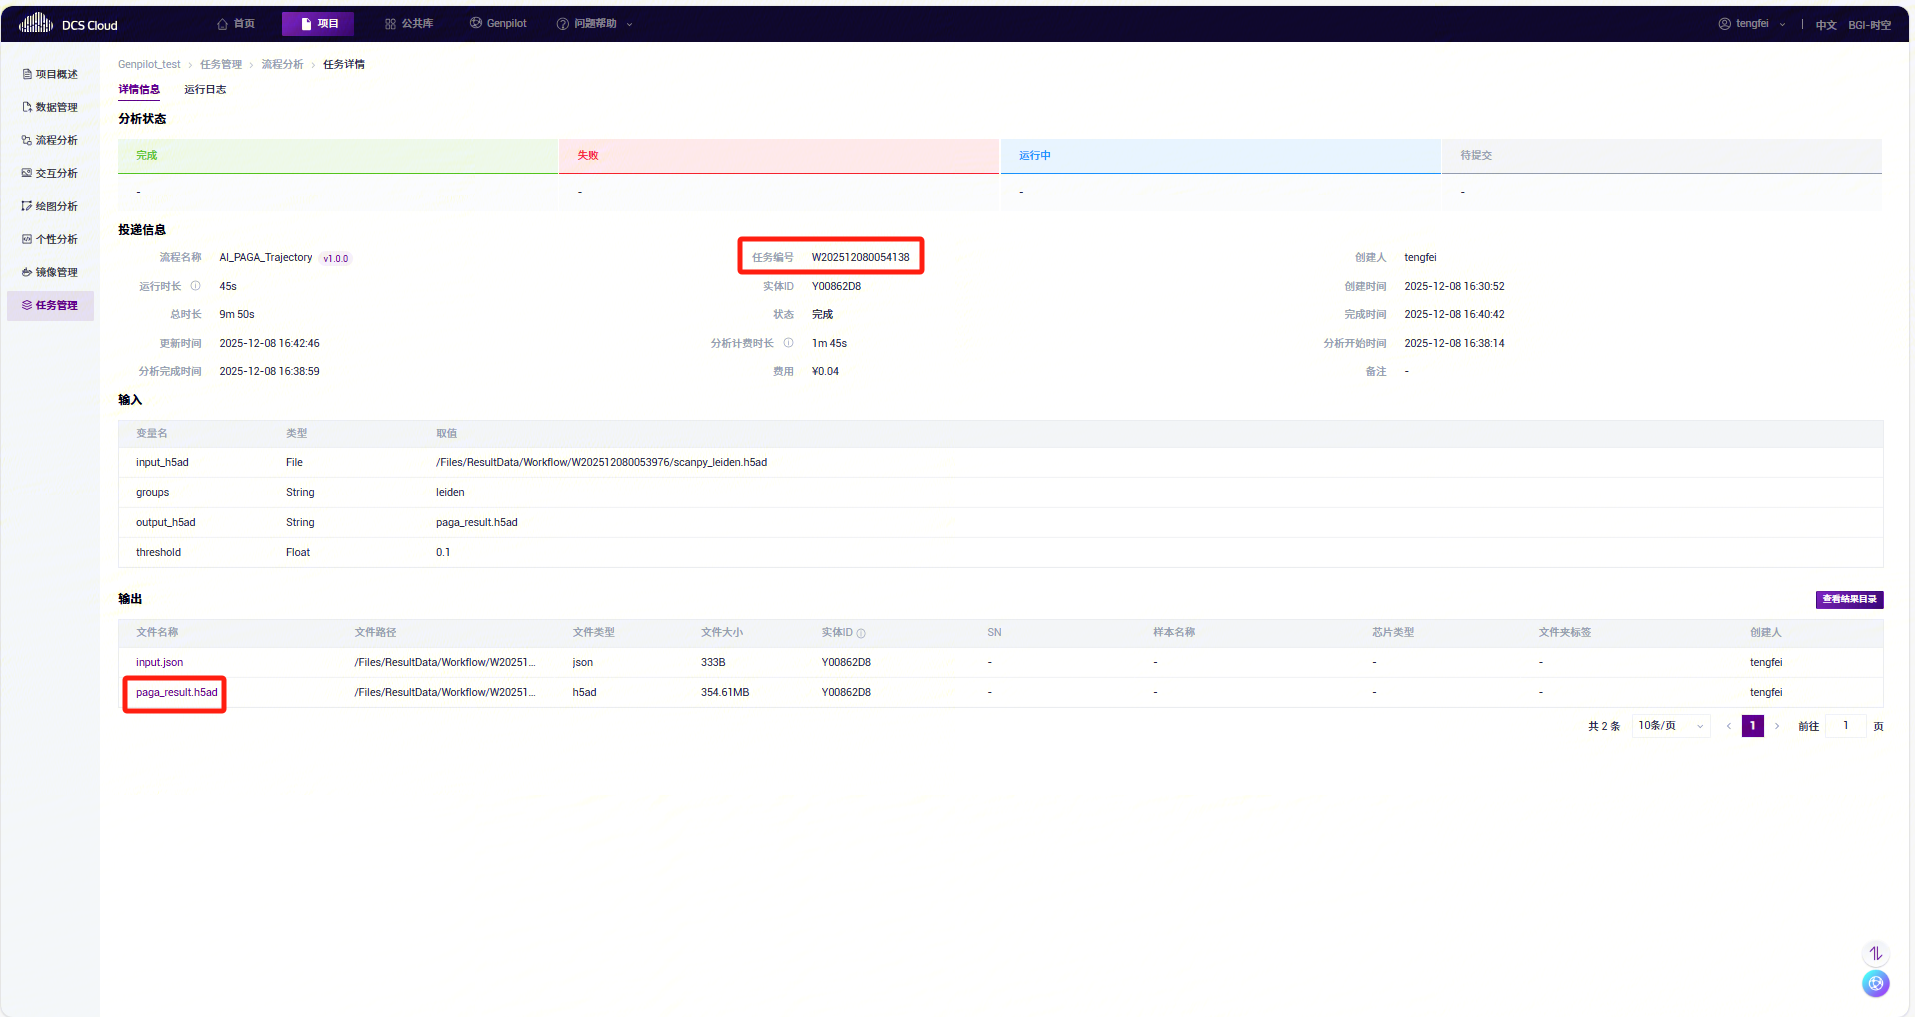This screenshot has height=1017, width=1915.
Task: Open 镜像管理 in the sidebar
Action: pos(50,272)
